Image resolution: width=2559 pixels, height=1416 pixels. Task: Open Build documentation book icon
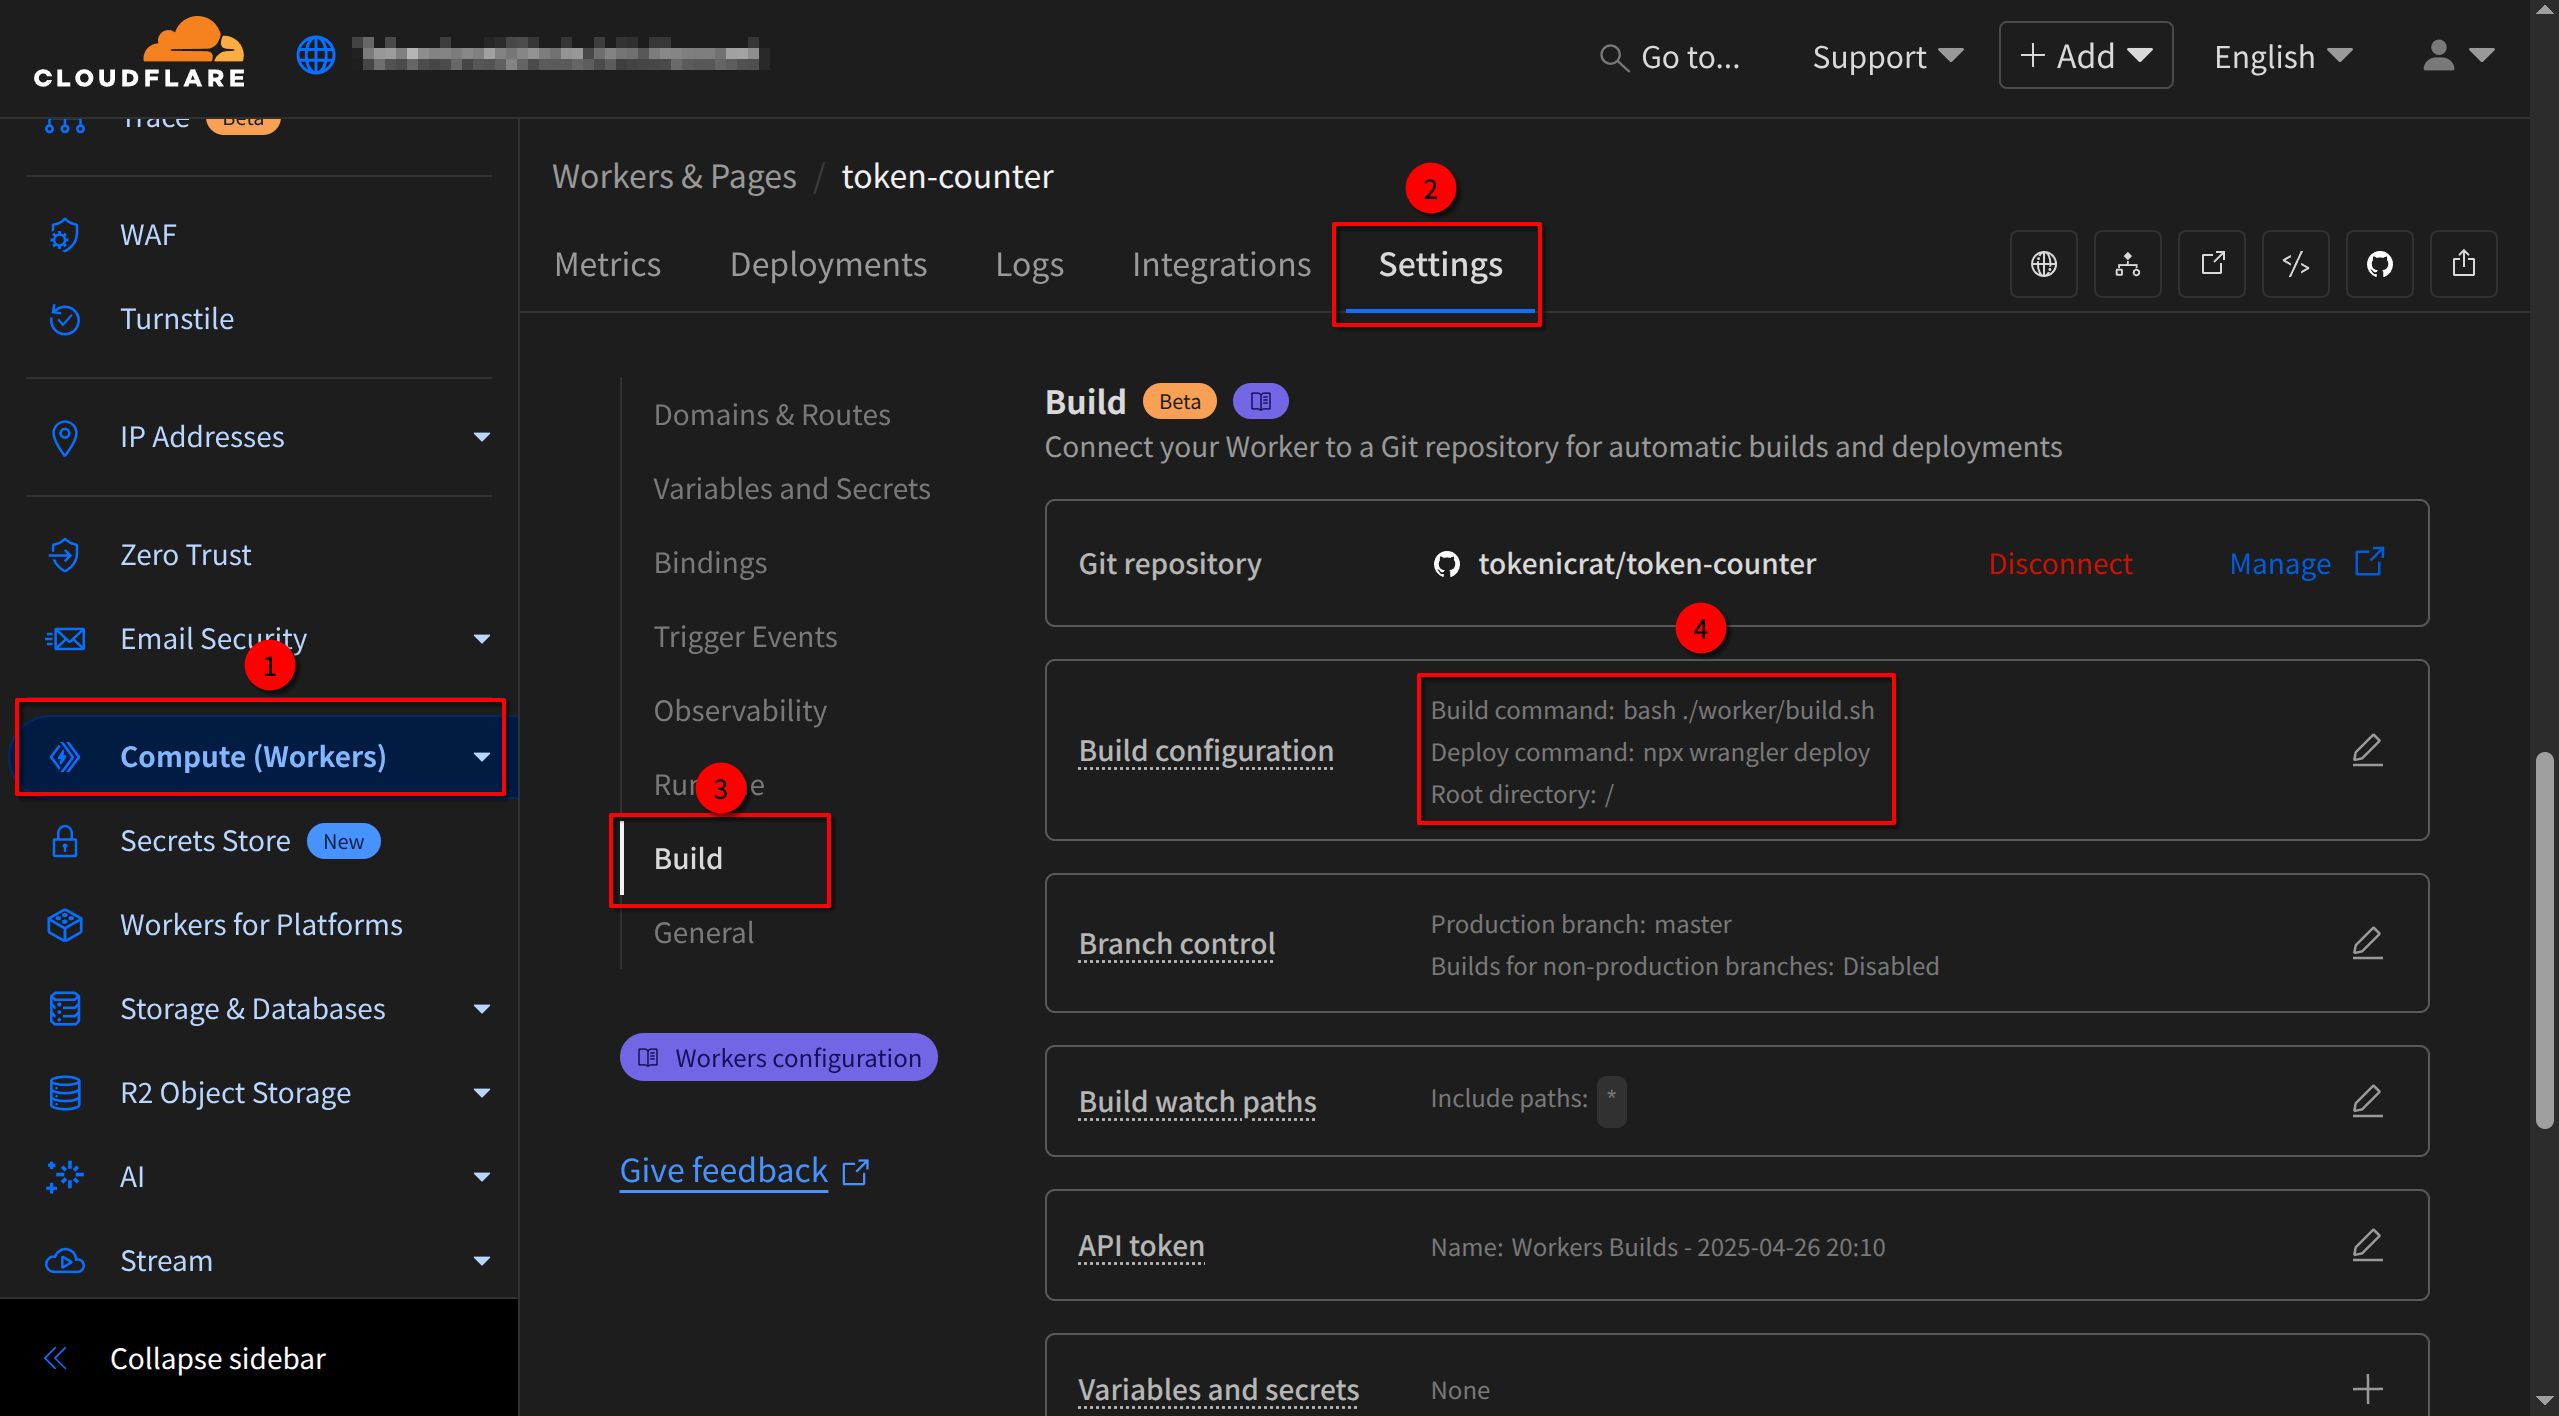(1260, 401)
